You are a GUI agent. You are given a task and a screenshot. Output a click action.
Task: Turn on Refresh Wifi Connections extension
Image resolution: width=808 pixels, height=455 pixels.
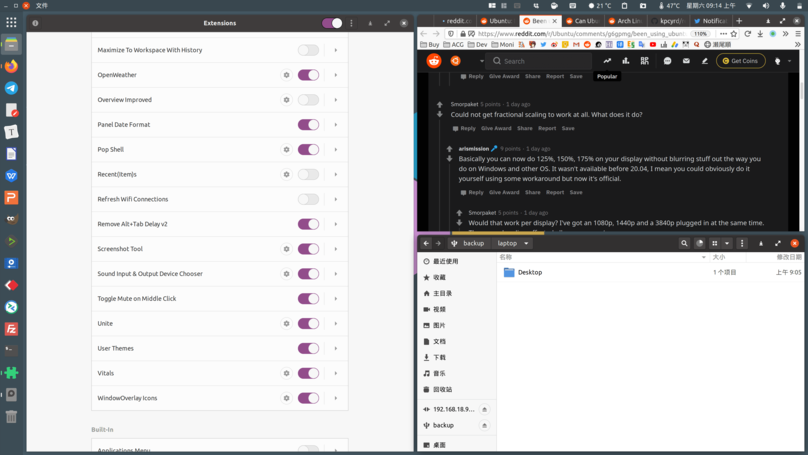(308, 199)
